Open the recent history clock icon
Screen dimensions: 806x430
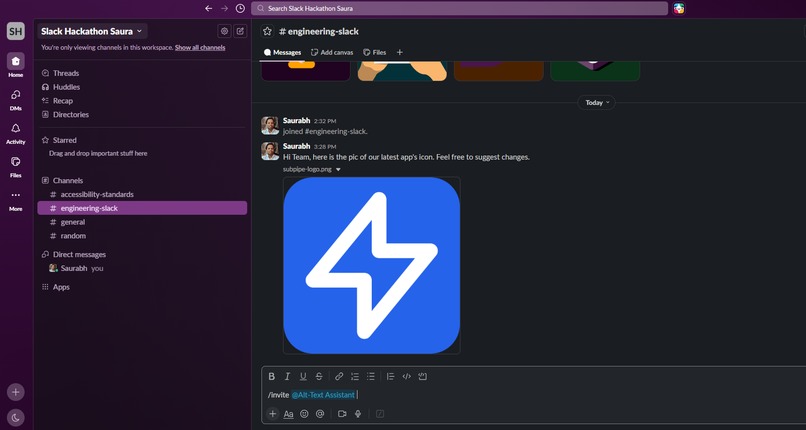[240, 8]
